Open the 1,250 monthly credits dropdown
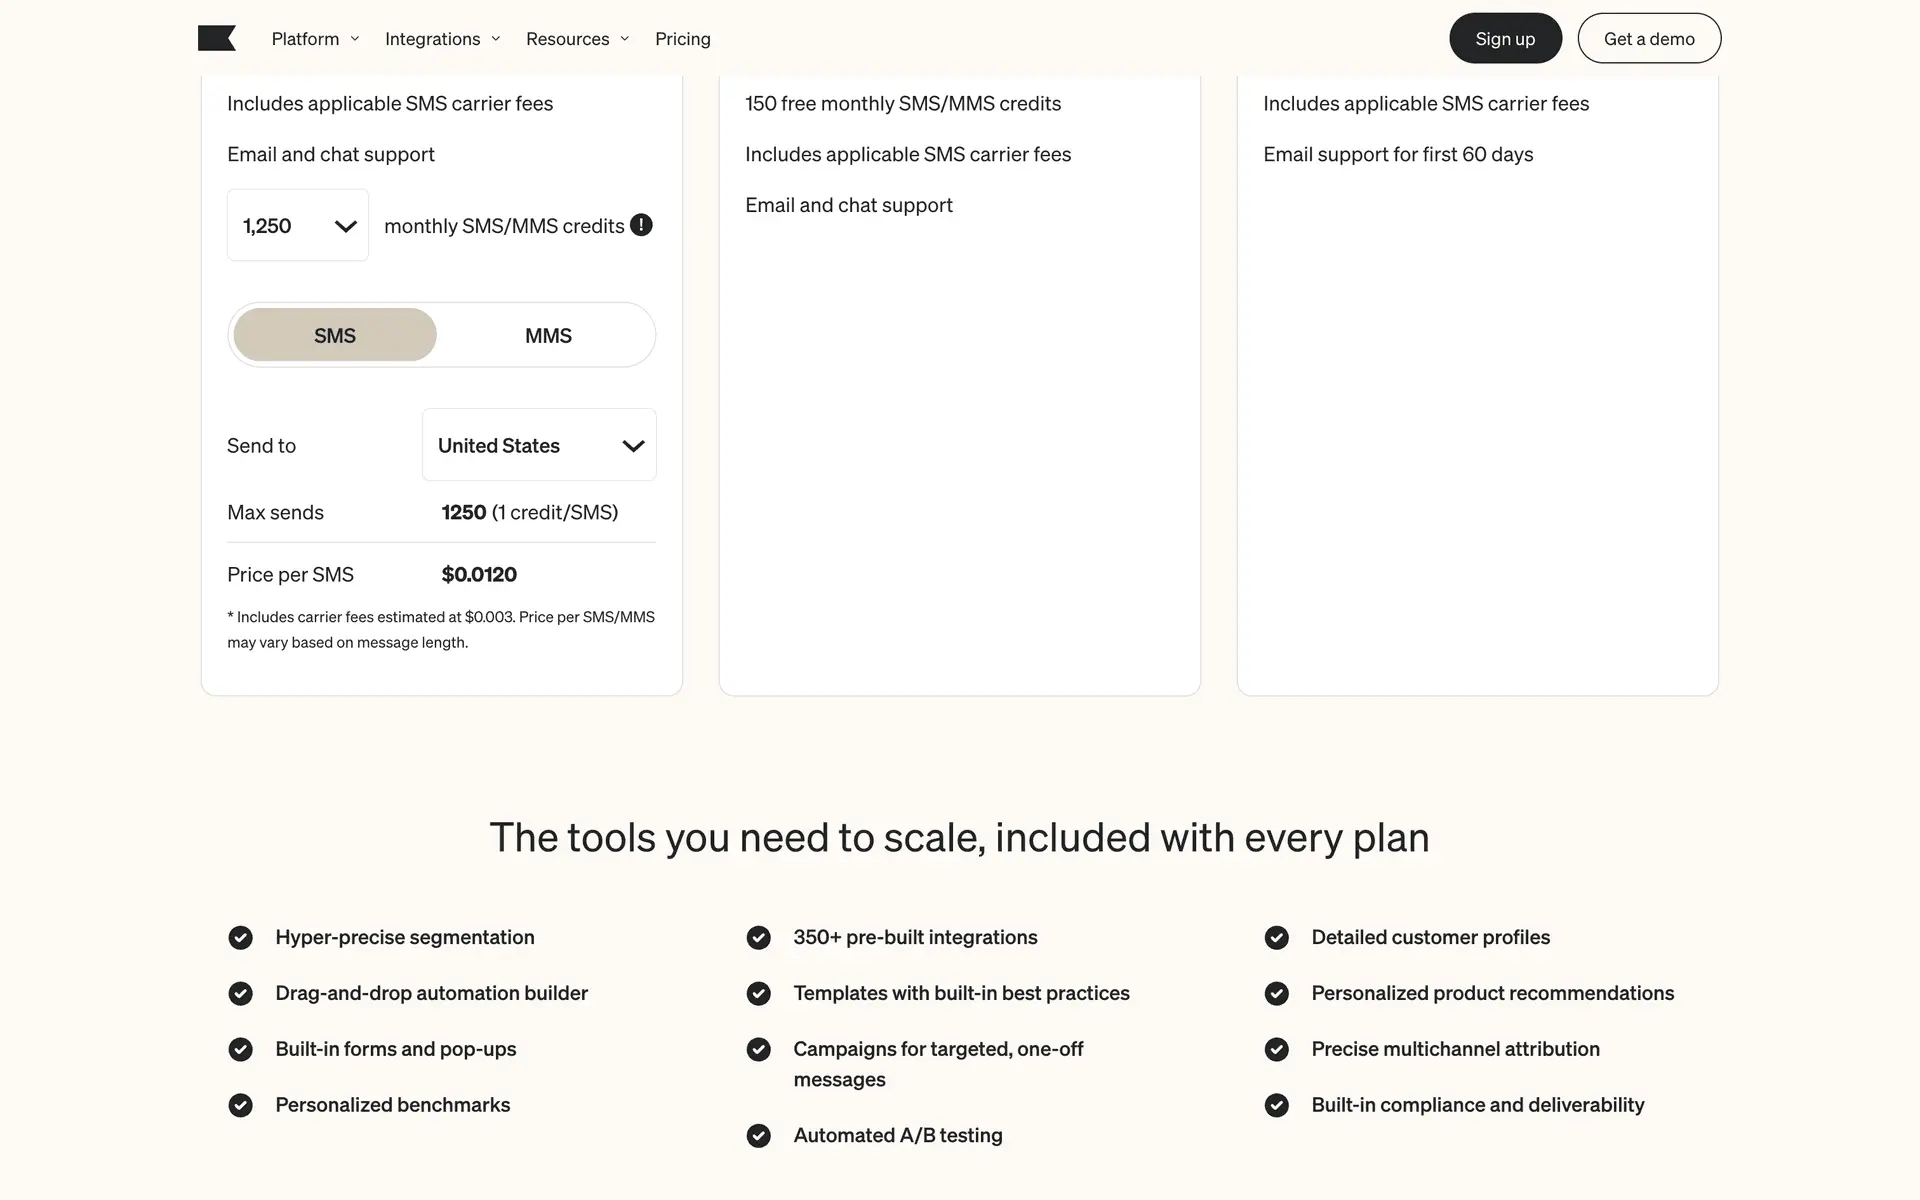This screenshot has width=1920, height=1200. pos(298,225)
